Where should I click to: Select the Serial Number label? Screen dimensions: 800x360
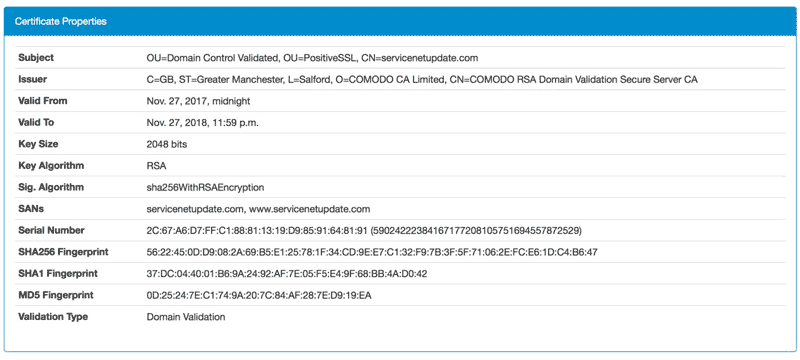[x=52, y=230]
